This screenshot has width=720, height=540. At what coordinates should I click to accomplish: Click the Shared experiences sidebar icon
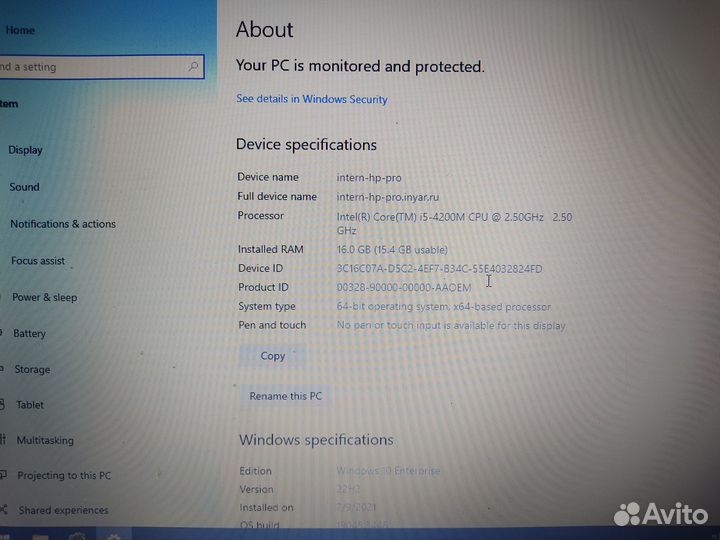tap(4, 509)
